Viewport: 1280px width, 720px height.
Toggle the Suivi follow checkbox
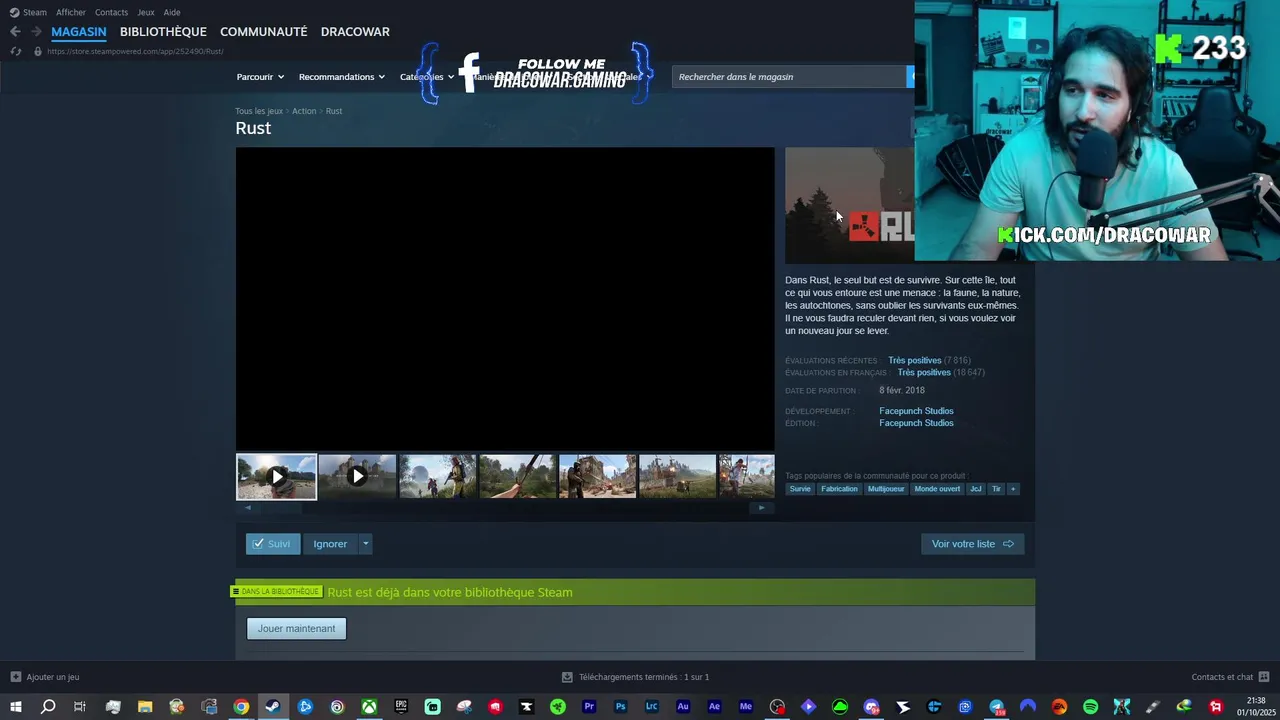[258, 544]
